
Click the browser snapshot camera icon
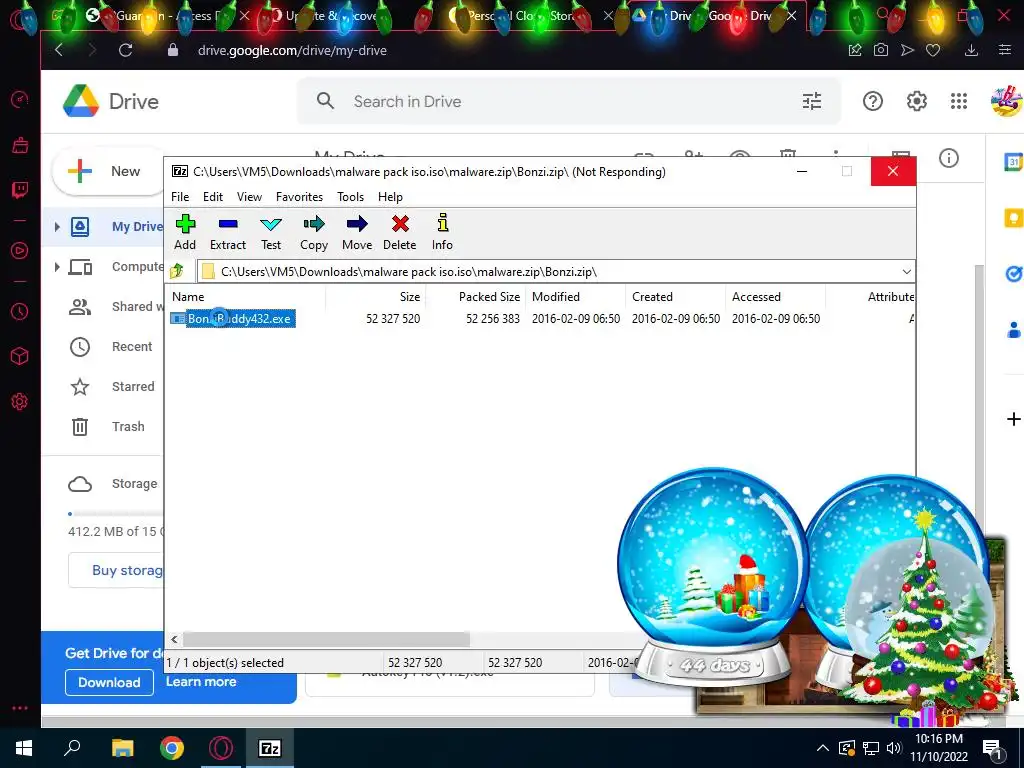880,50
